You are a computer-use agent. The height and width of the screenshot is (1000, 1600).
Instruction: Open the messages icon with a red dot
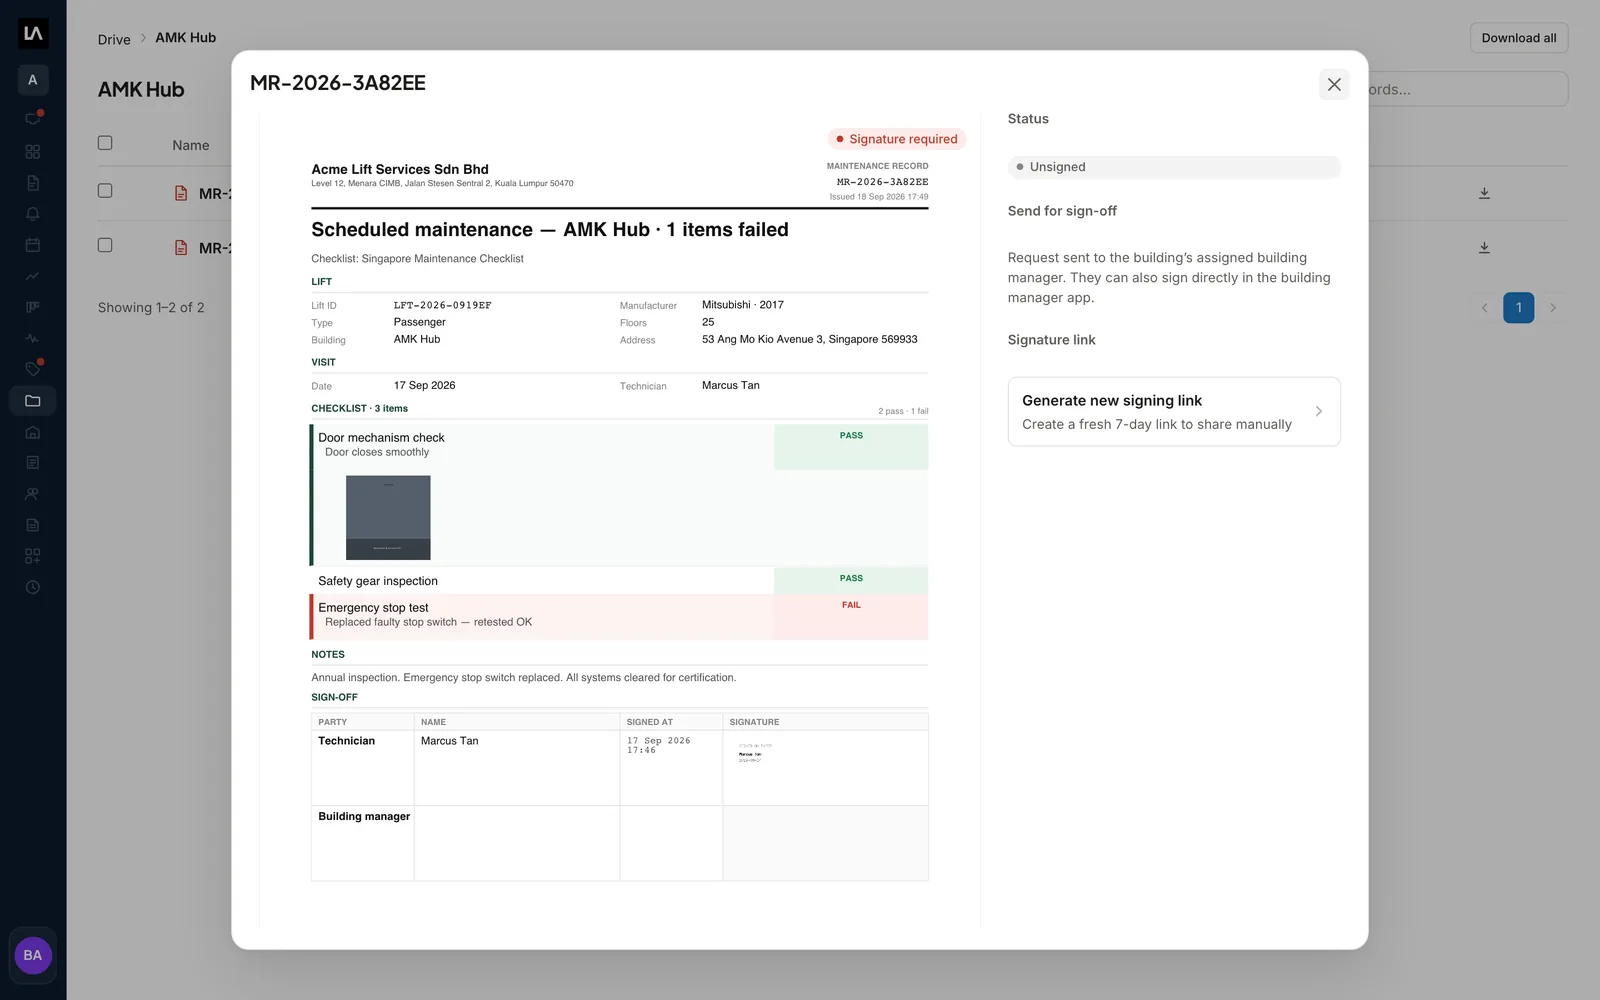(33, 118)
